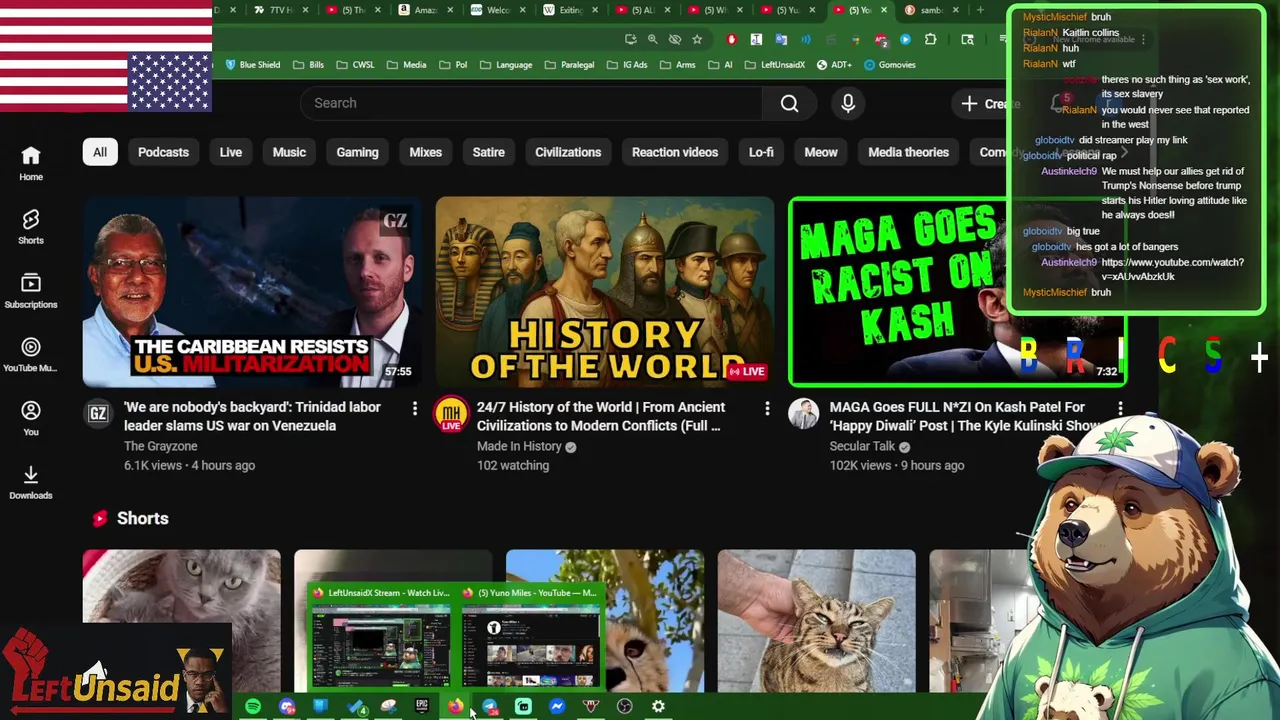
Task: Open the YouTube Home sidebar item
Action: (31, 163)
